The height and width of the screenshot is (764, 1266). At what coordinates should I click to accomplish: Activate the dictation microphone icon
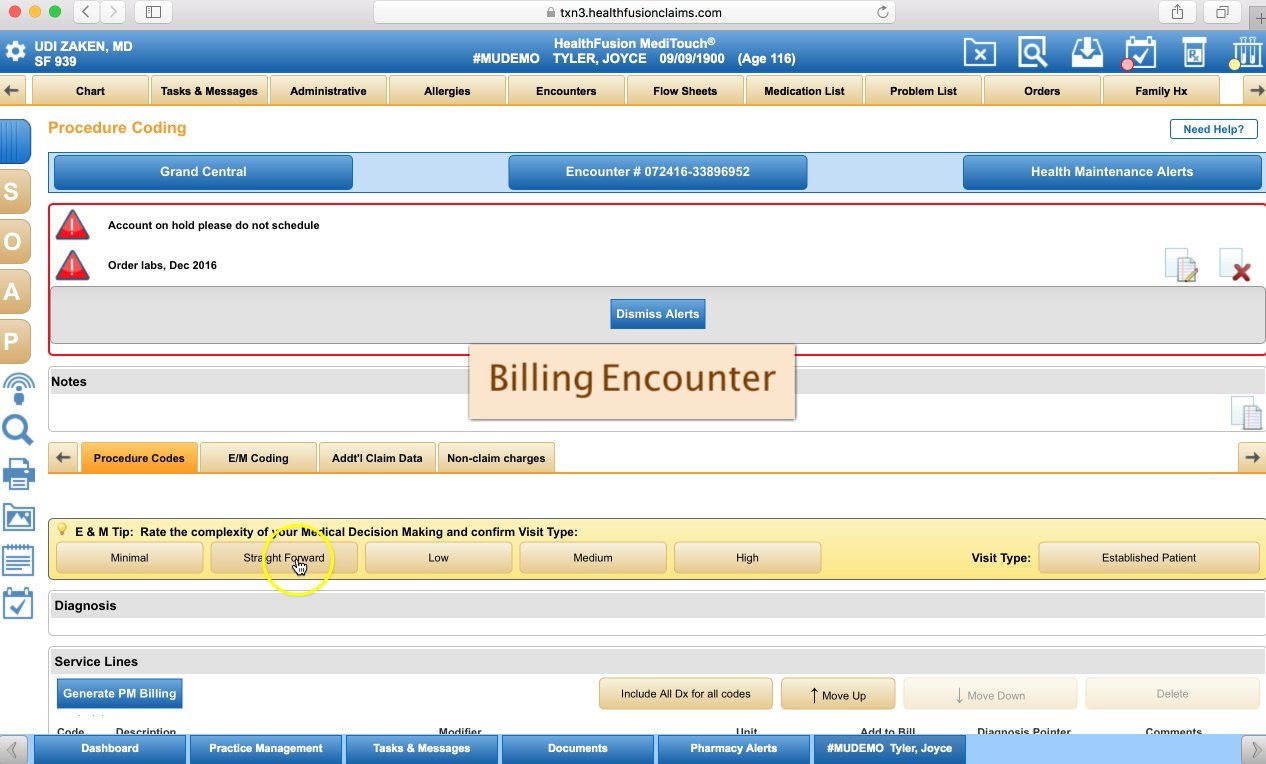(x=19, y=388)
